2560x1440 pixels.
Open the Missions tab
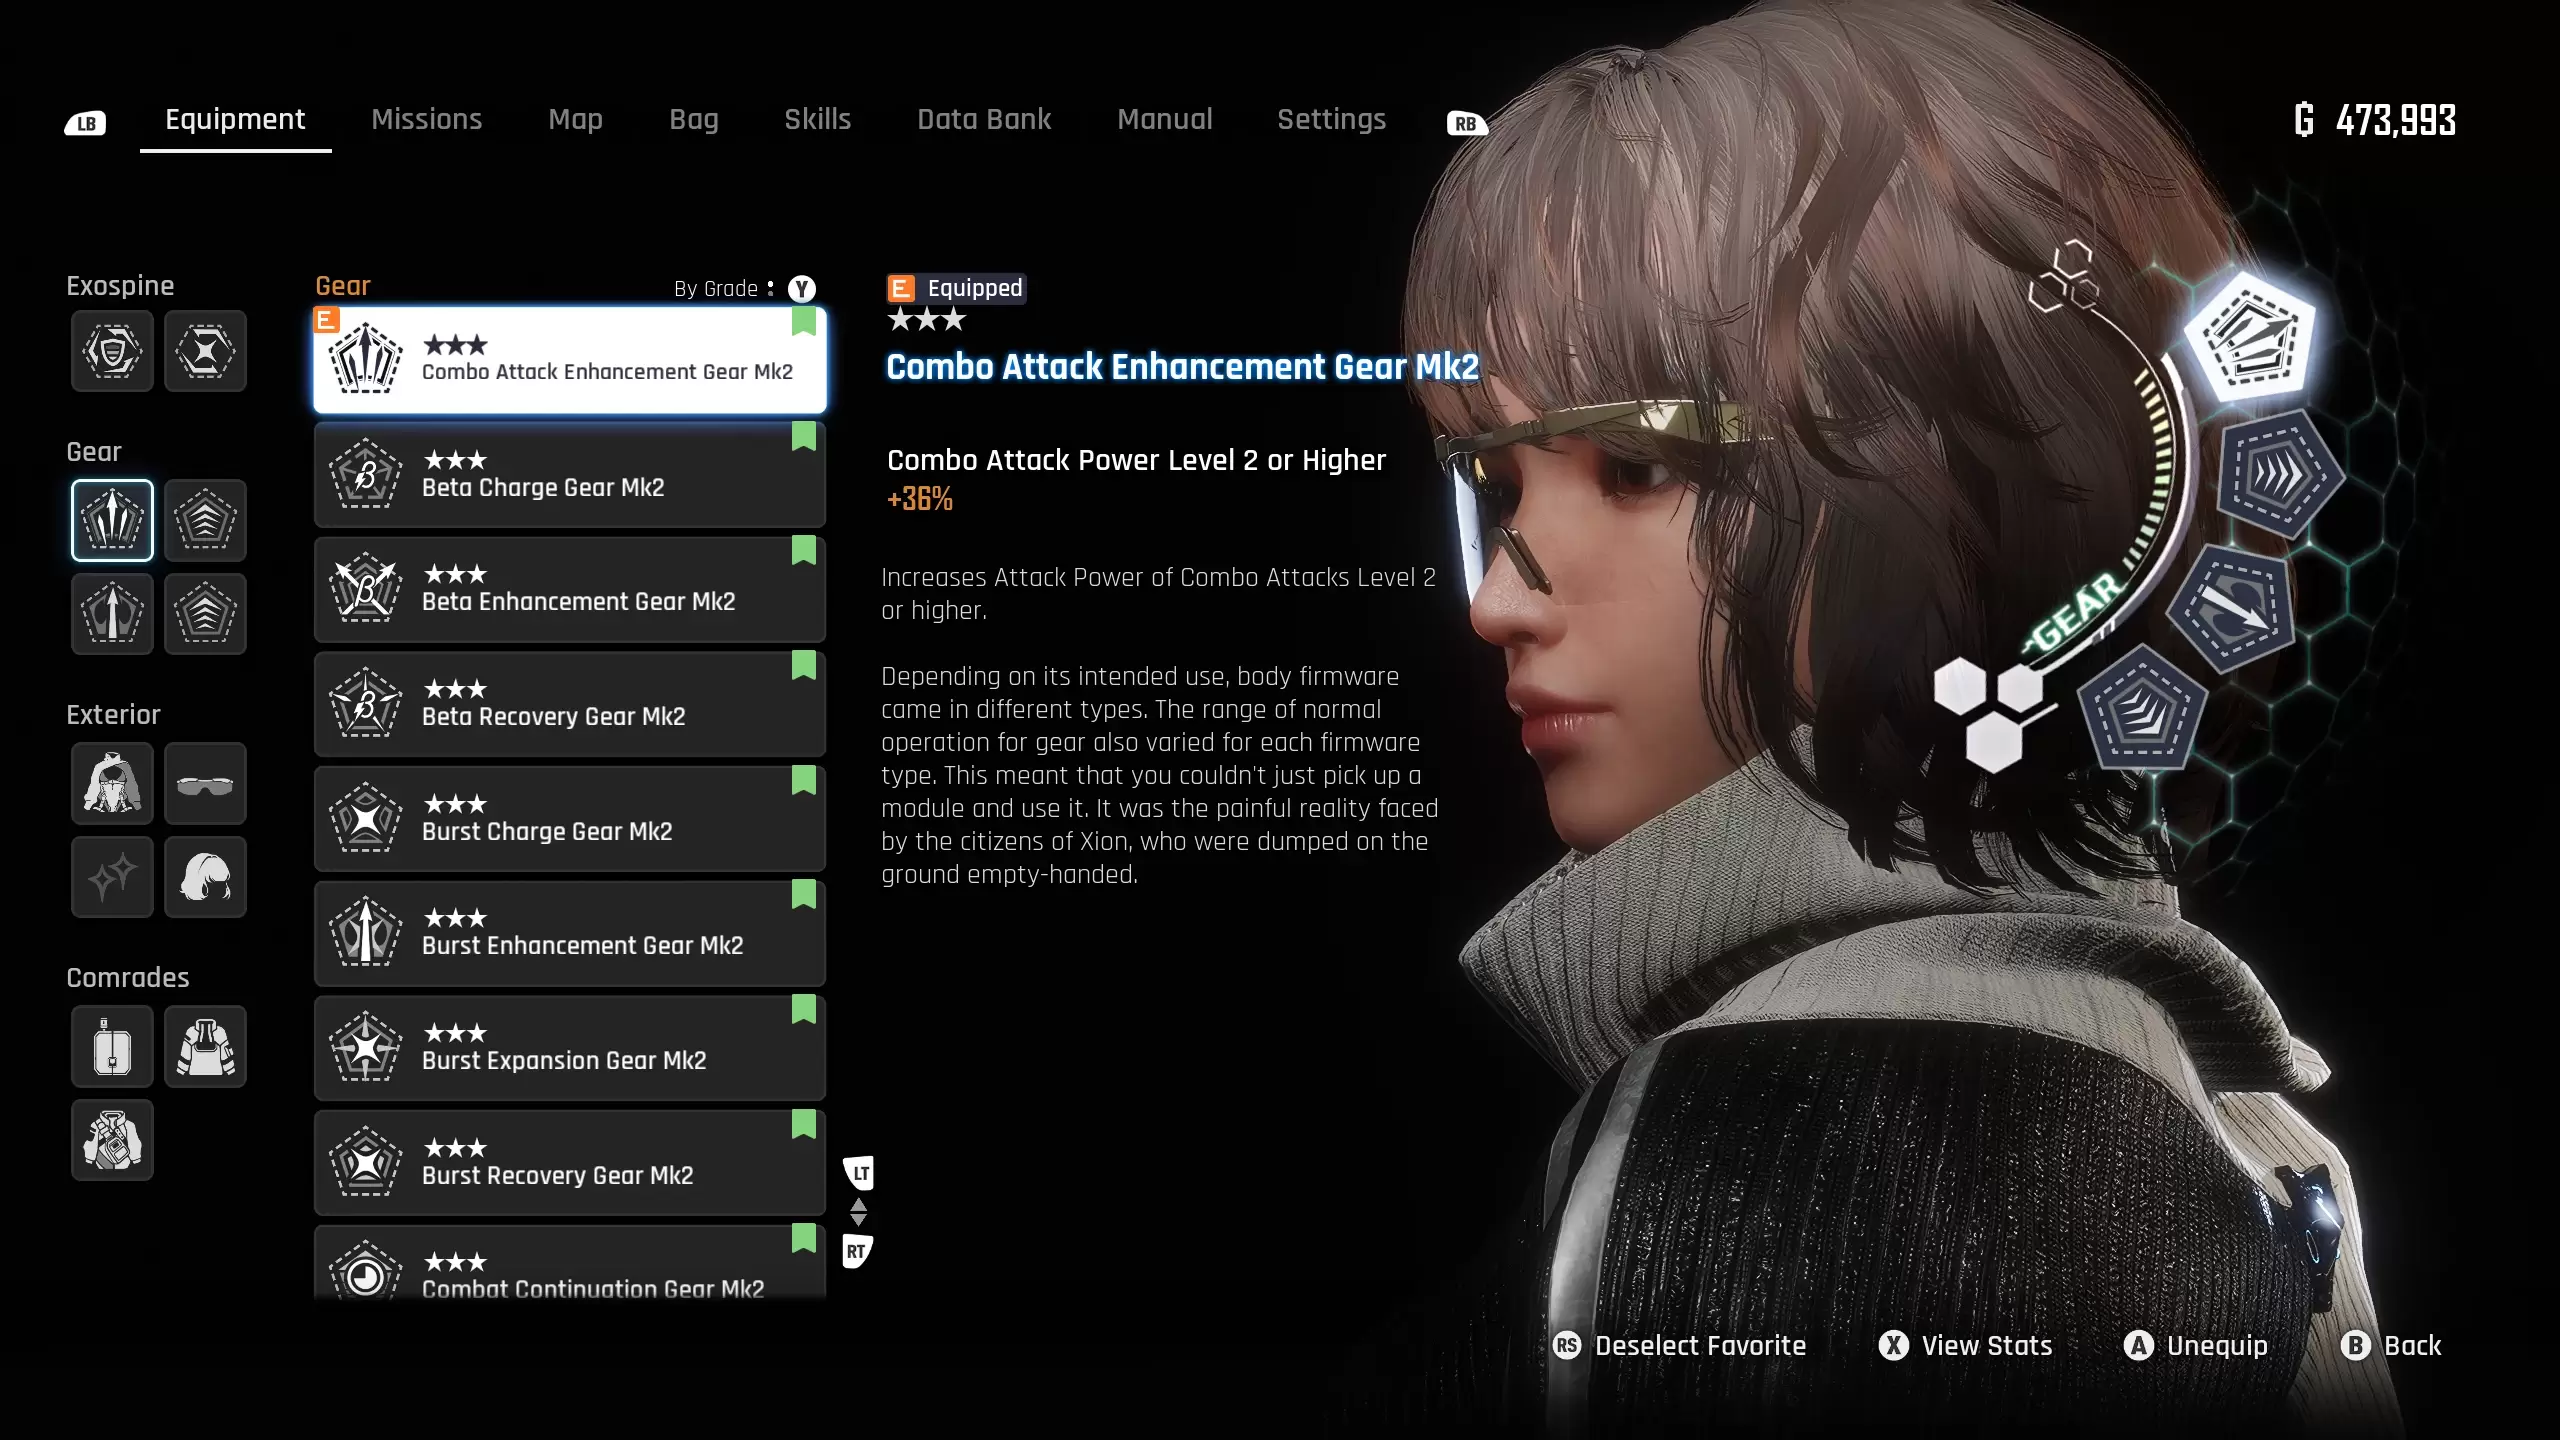pyautogui.click(x=427, y=119)
